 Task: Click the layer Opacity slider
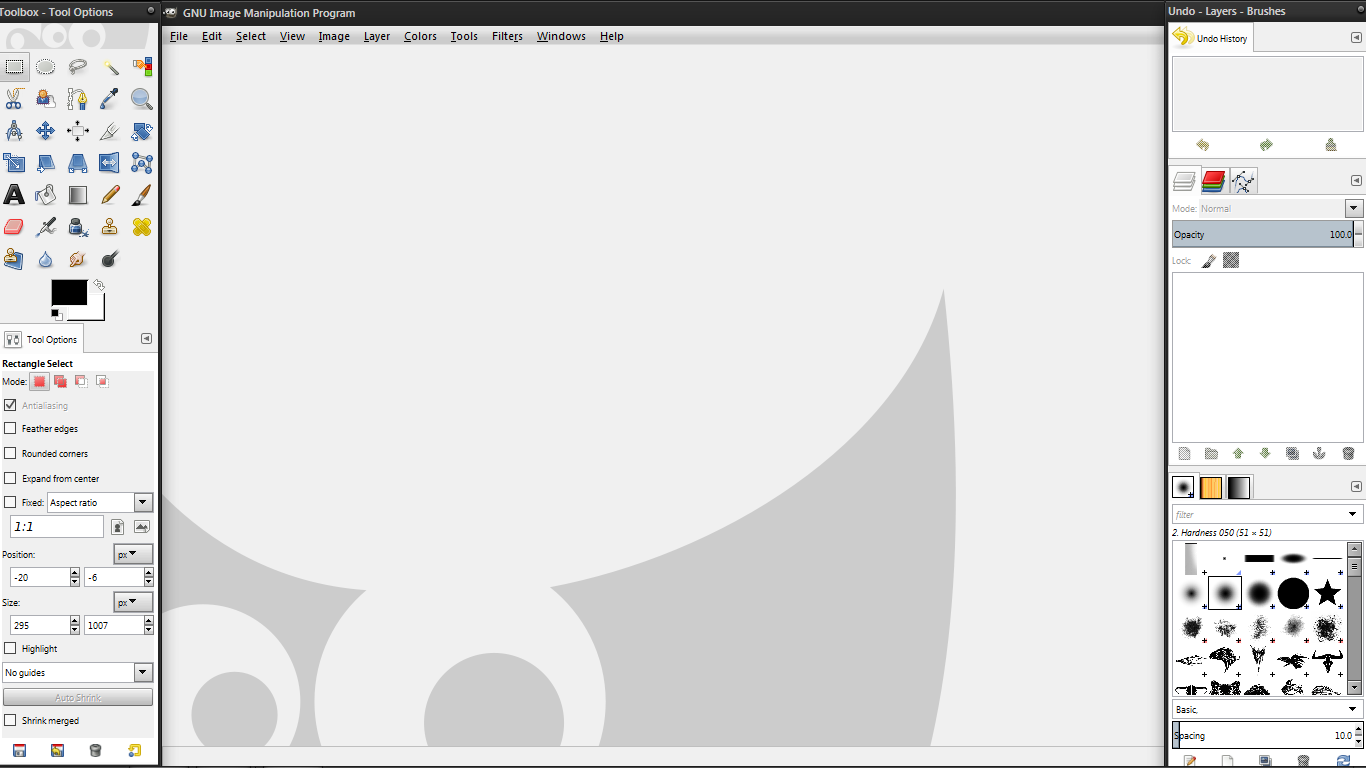pos(1262,234)
